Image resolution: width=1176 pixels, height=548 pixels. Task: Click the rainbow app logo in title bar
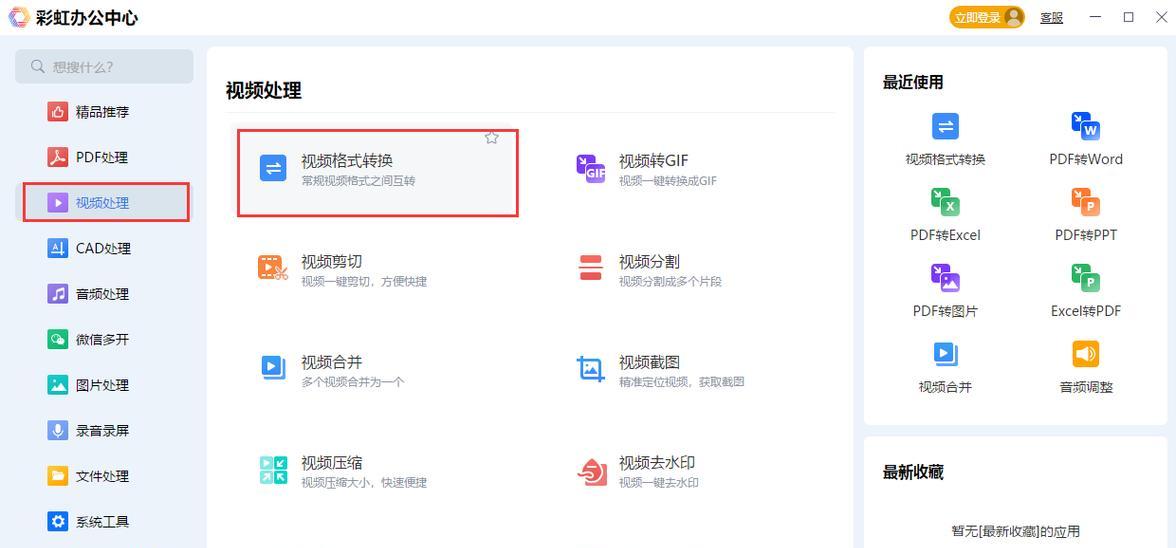[19, 17]
